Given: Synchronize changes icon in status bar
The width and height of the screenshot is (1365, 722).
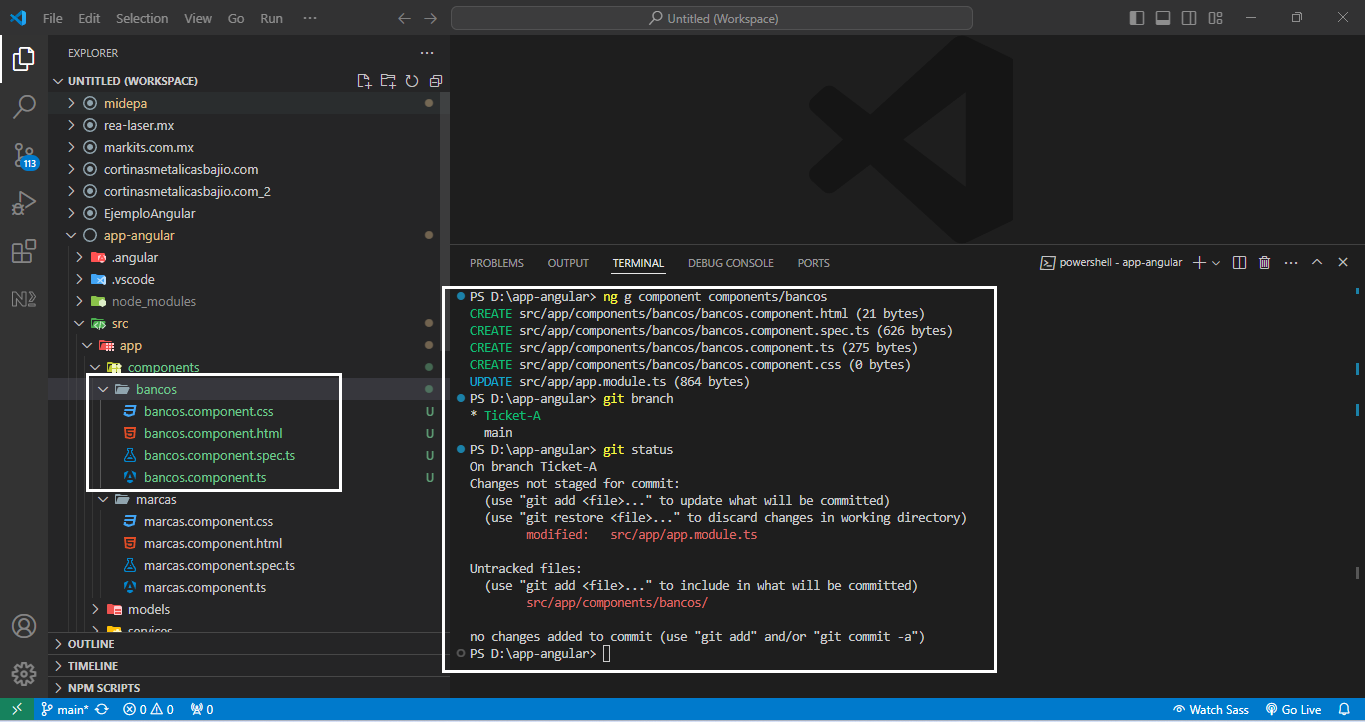Looking at the screenshot, I should point(101,710).
